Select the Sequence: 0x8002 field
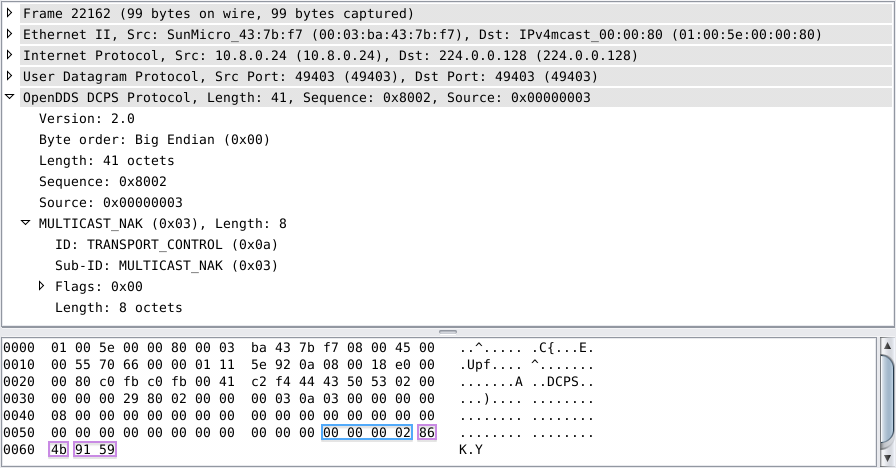Screen dimensions: 896x468 (x=103, y=182)
